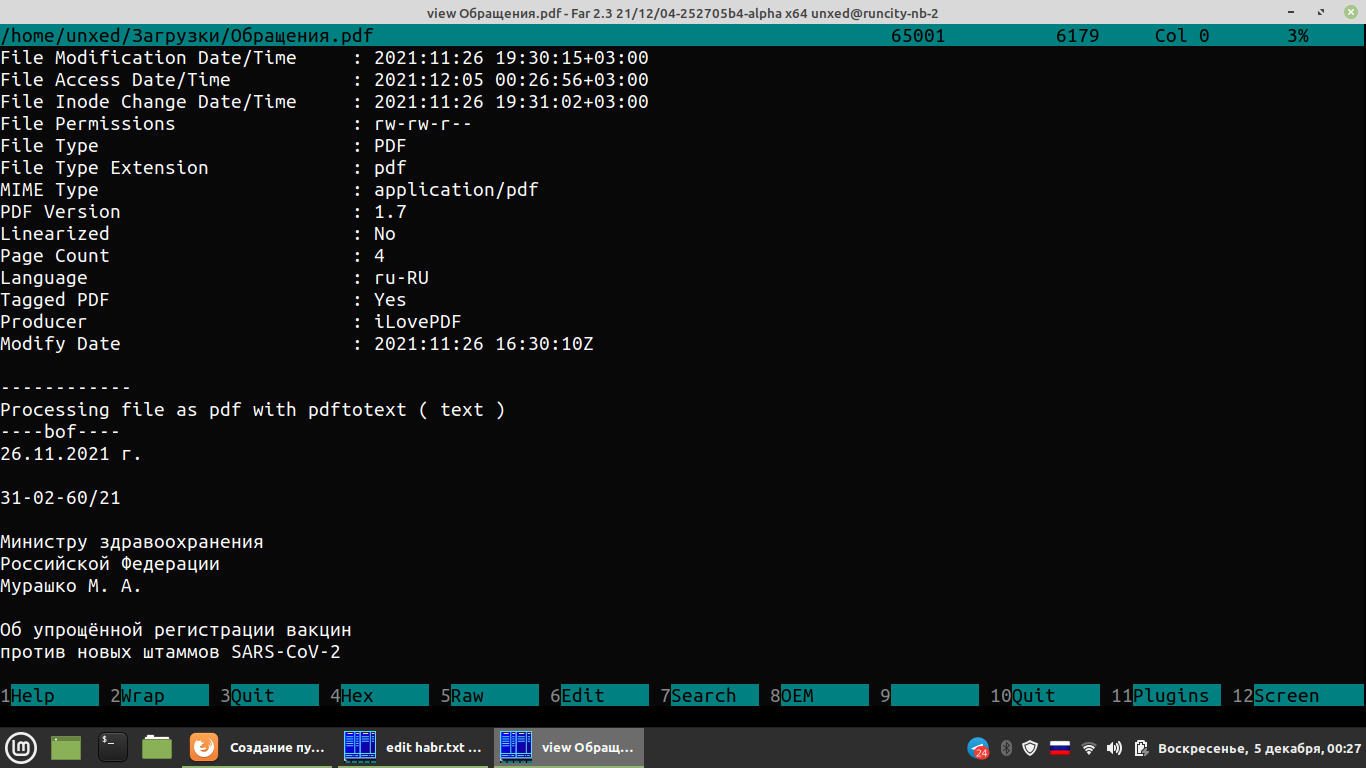Screen dimensions: 1366x768
Task: Click the producer value iLovePDF
Action: (x=418, y=322)
